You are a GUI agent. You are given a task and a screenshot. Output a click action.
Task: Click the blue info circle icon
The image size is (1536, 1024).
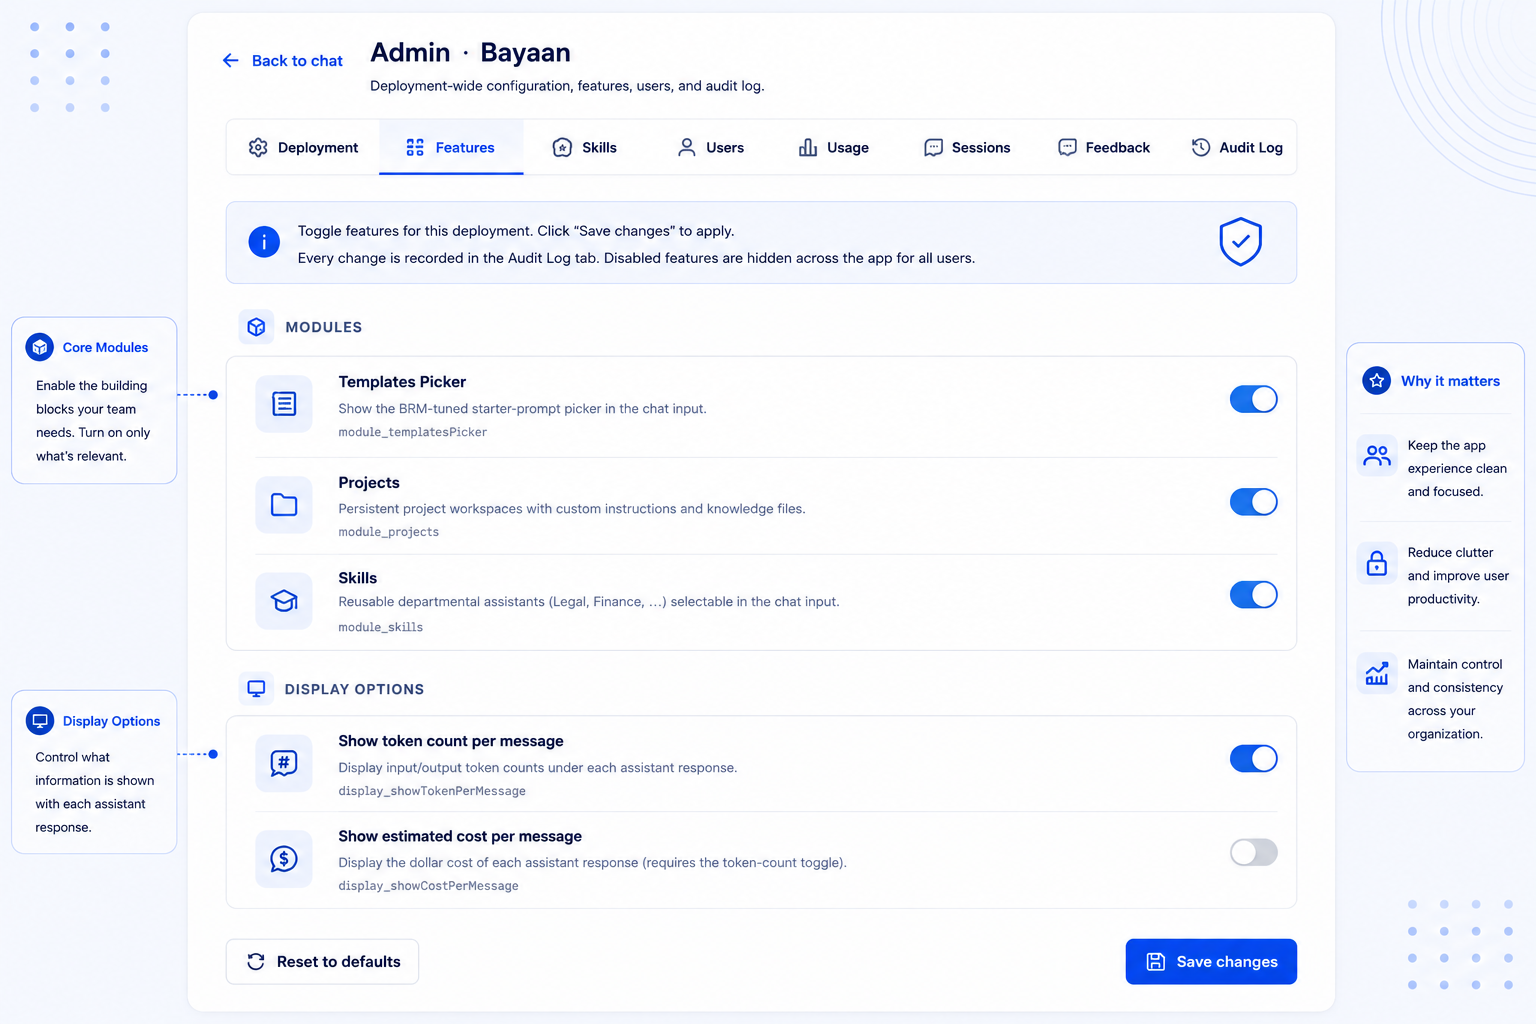[x=264, y=242]
